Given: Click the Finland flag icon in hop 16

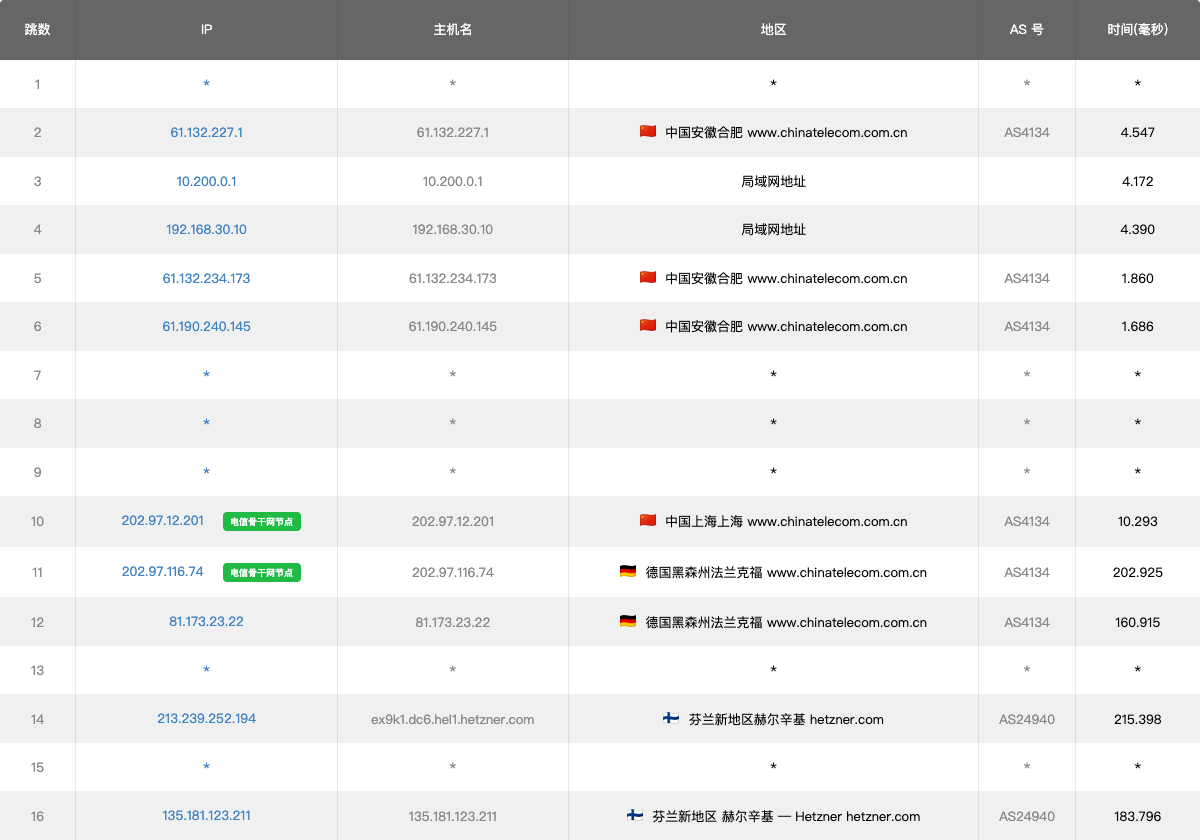Looking at the screenshot, I should pyautogui.click(x=635, y=816).
